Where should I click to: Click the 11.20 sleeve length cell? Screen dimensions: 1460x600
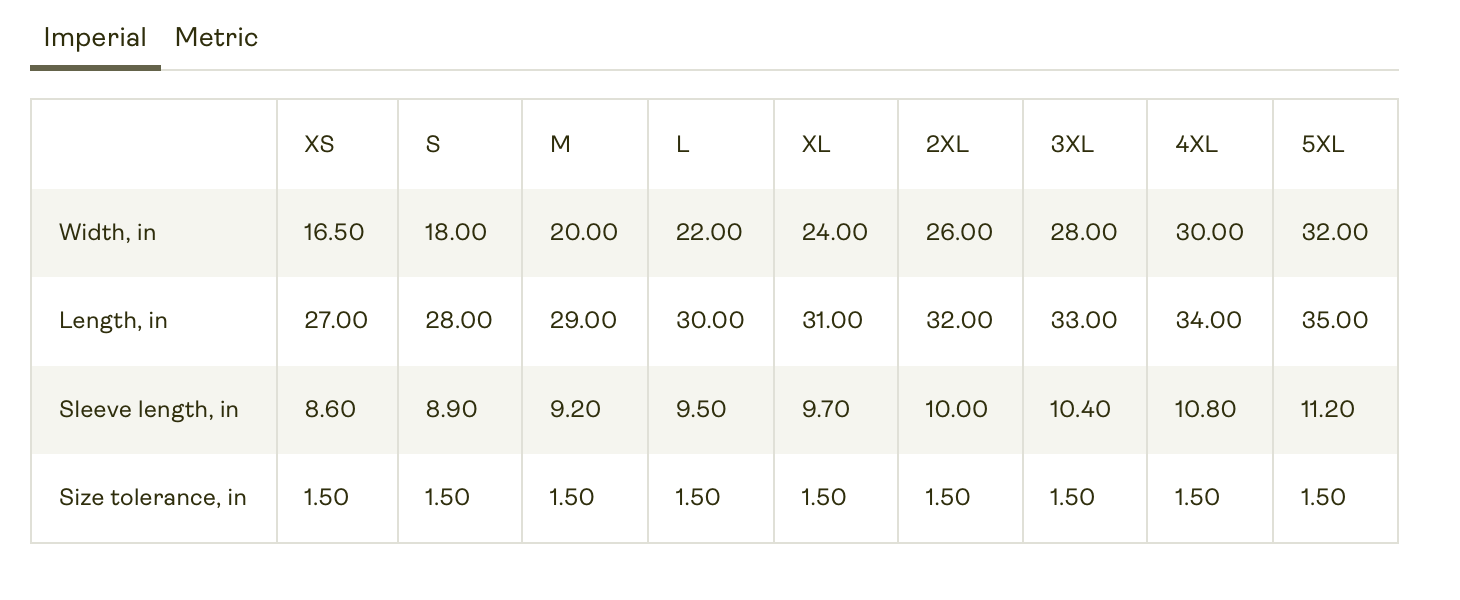click(x=1328, y=409)
